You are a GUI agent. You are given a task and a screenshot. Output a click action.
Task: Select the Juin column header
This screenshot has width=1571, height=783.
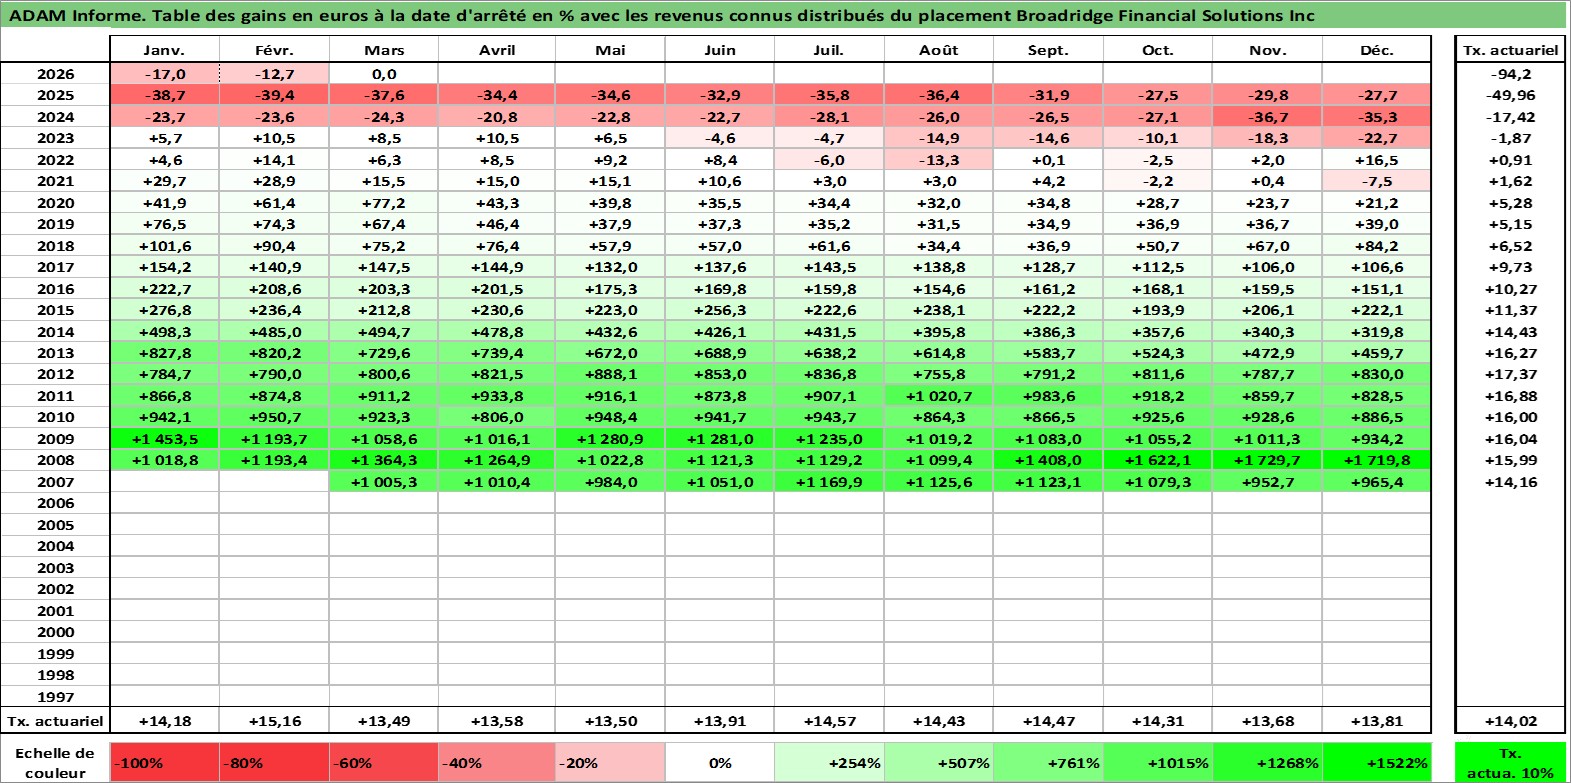[x=719, y=50]
